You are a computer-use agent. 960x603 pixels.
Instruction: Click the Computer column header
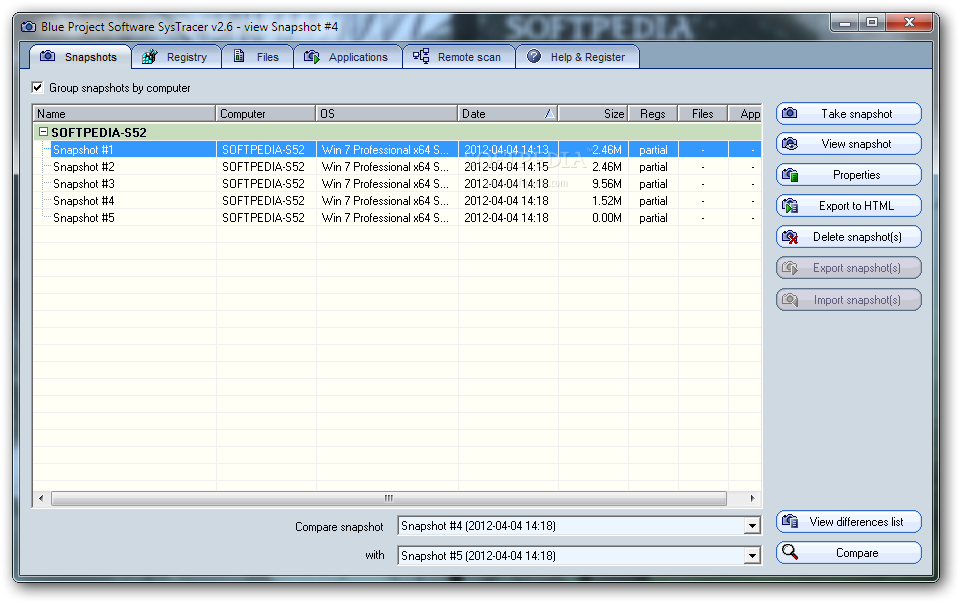pos(266,114)
